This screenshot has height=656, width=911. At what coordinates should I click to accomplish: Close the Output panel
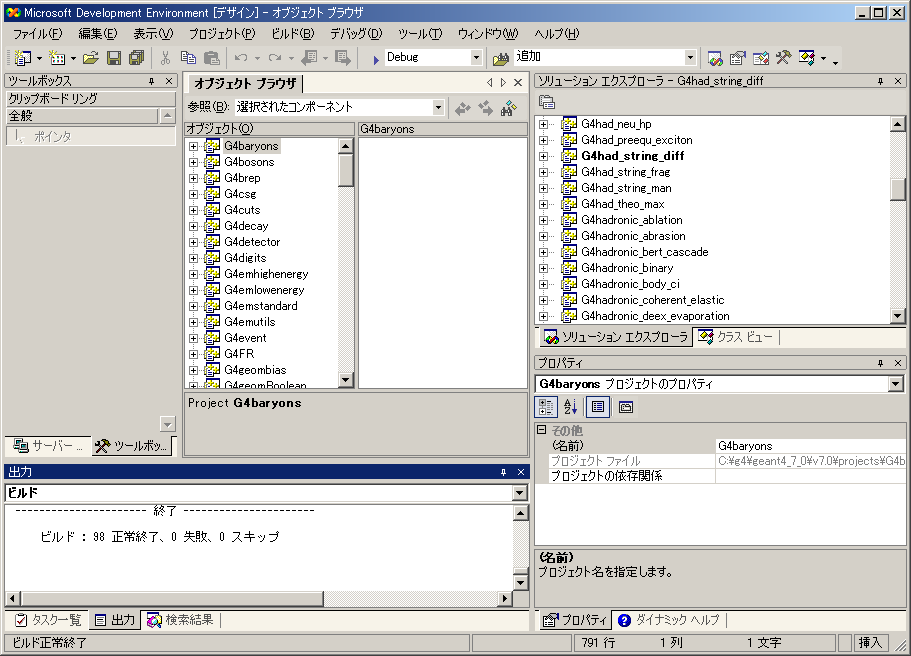[x=521, y=472]
